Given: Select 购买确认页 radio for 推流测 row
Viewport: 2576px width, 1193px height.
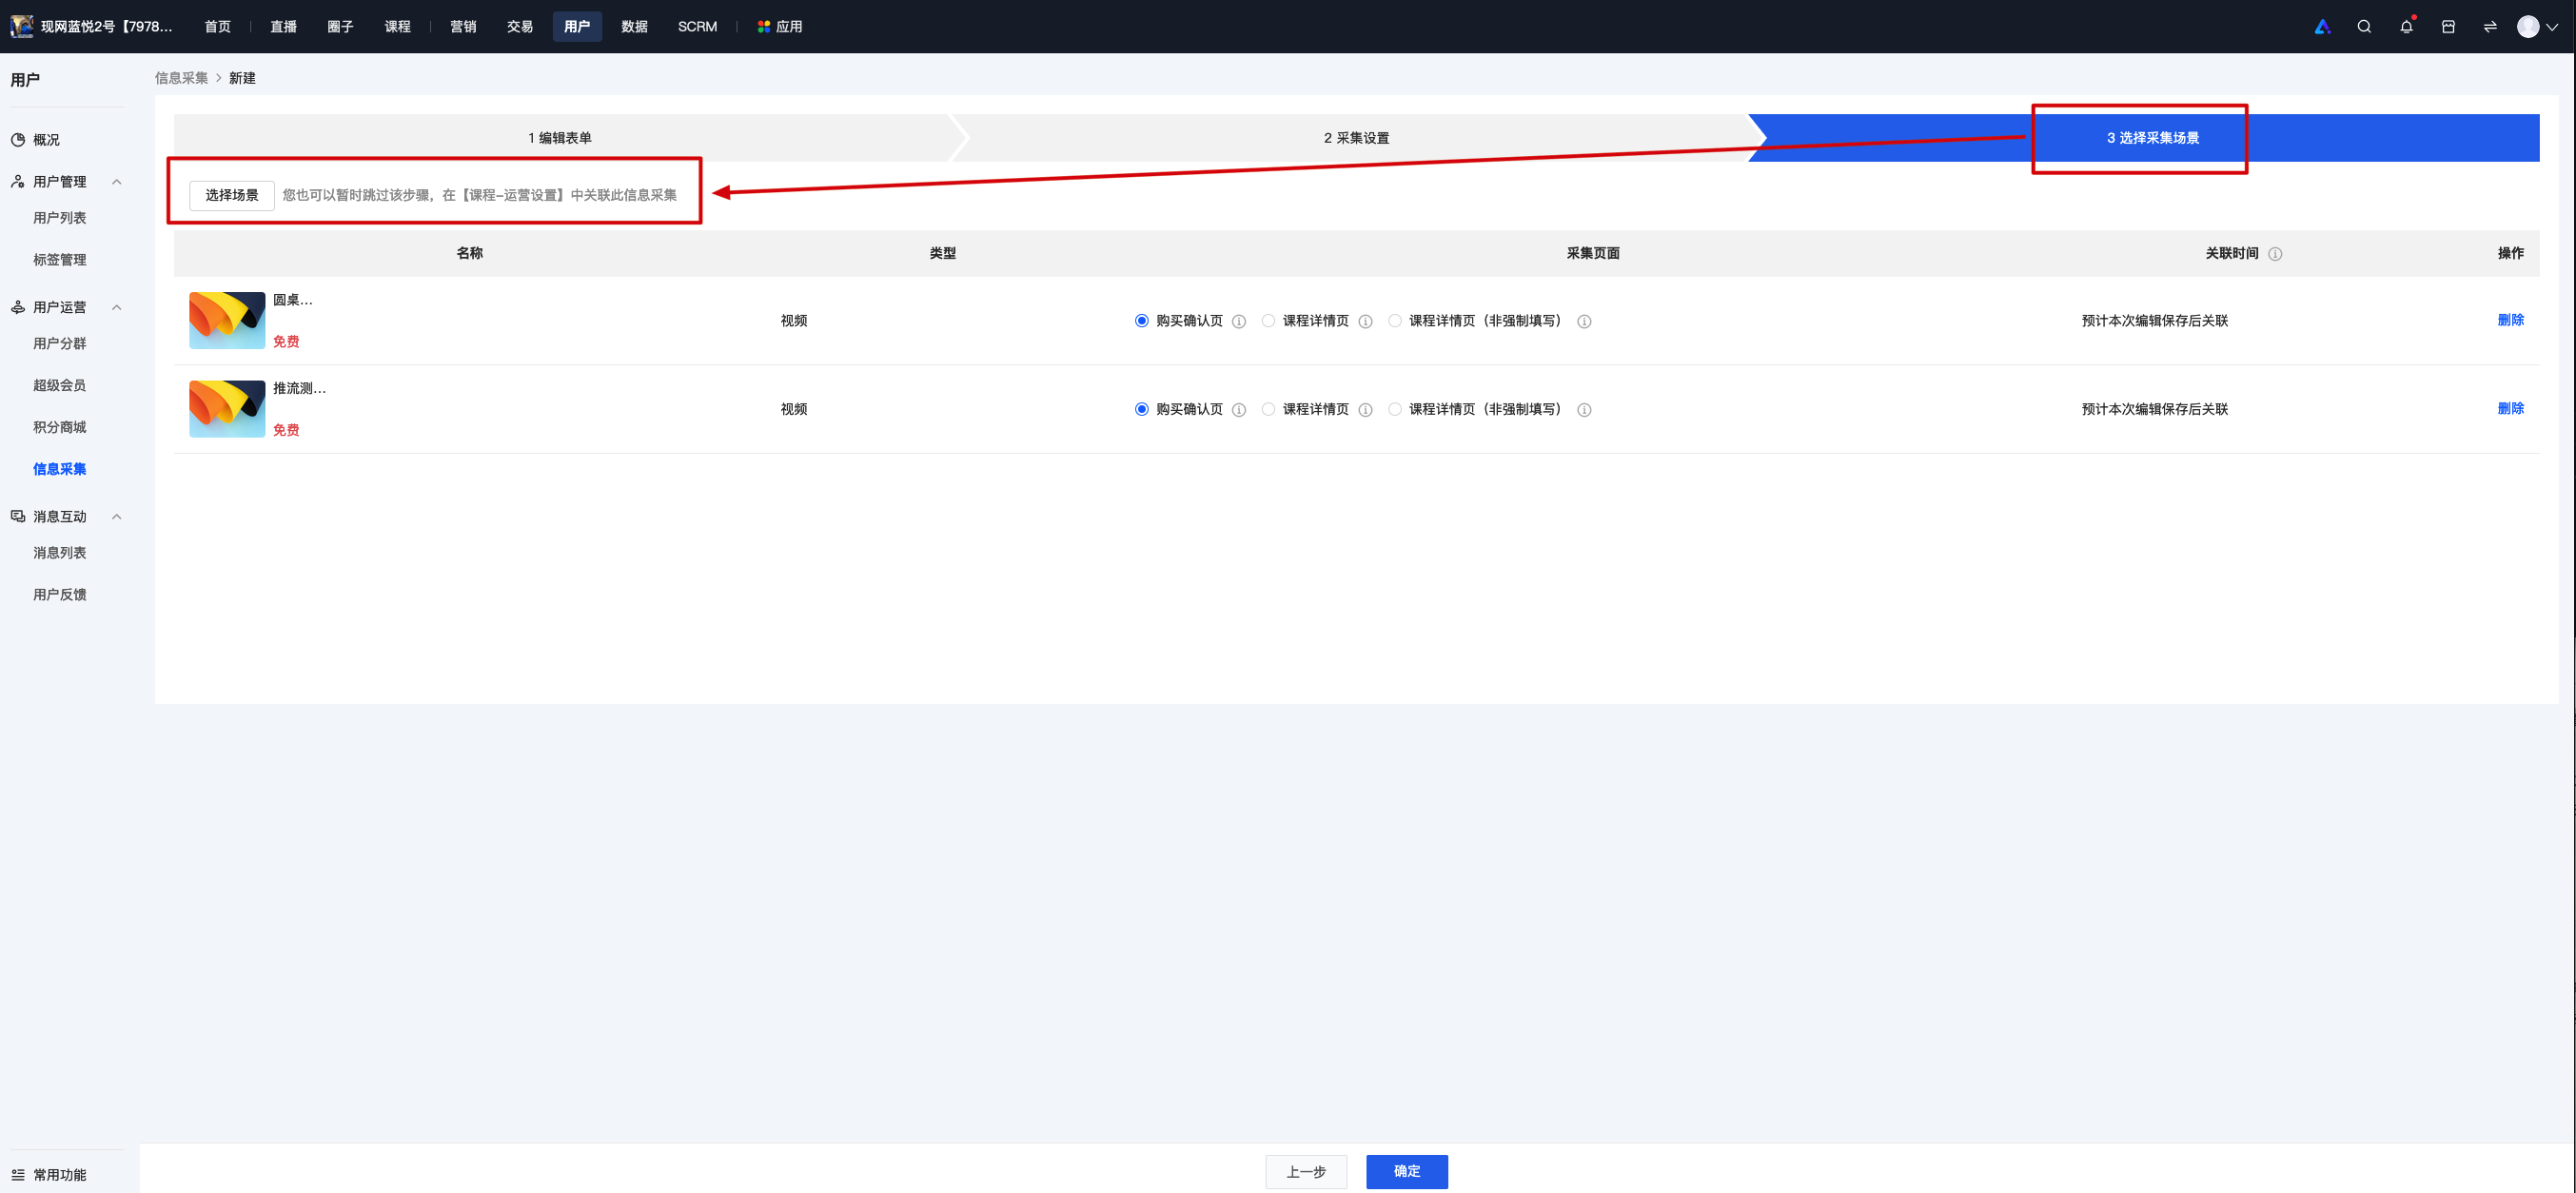Looking at the screenshot, I should [1141, 409].
